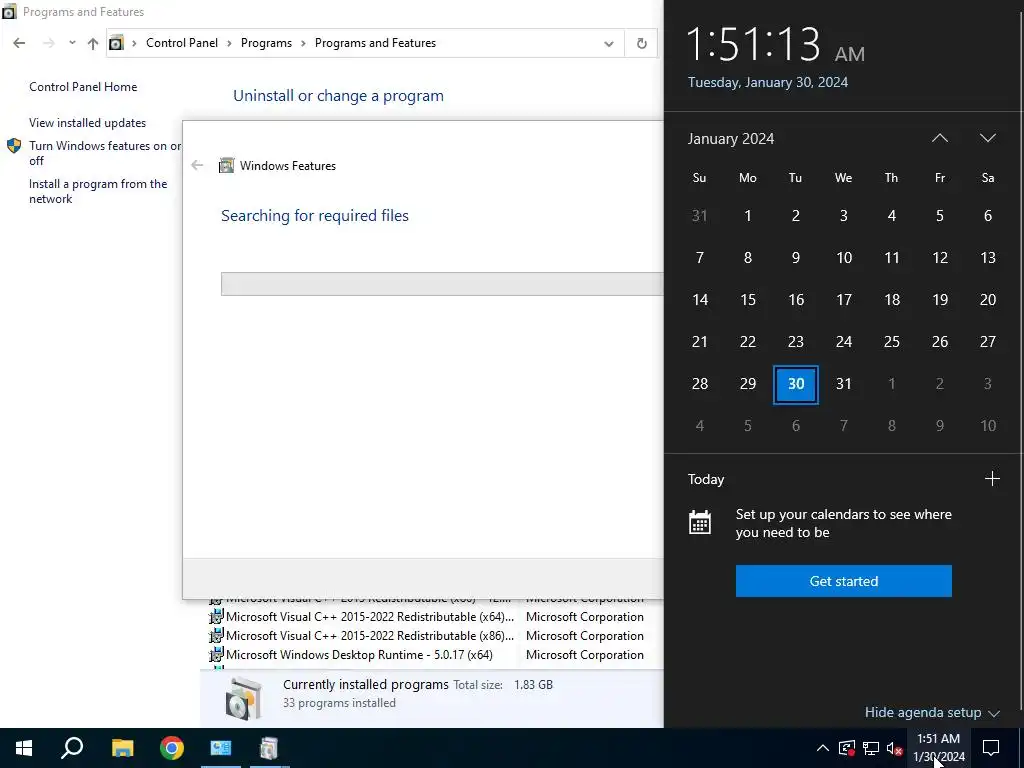This screenshot has width=1024, height=768.
Task: Open View installed updates link
Action: coord(88,123)
